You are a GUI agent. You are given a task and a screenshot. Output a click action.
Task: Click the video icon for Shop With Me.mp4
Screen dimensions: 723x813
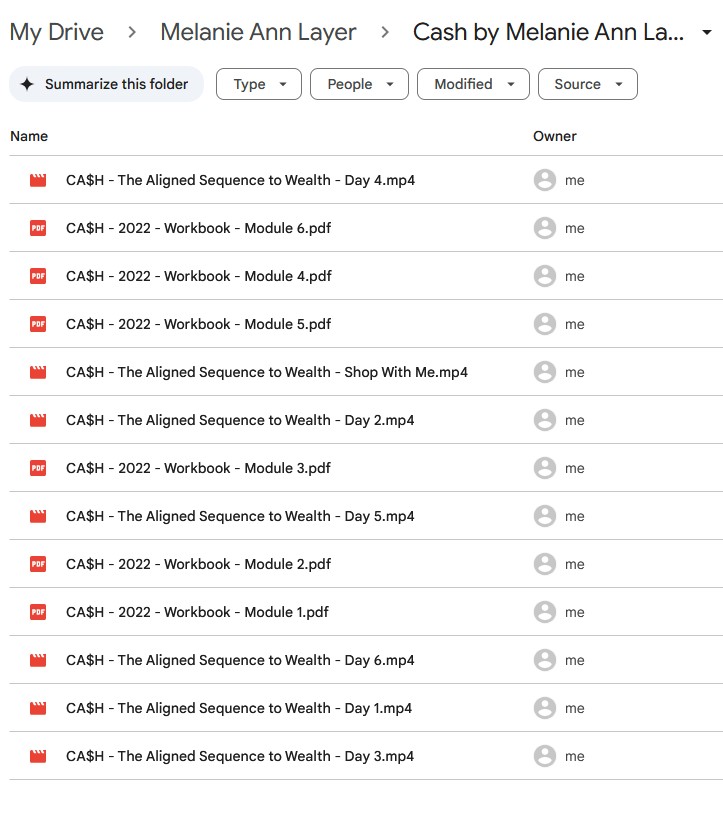pyautogui.click(x=38, y=372)
